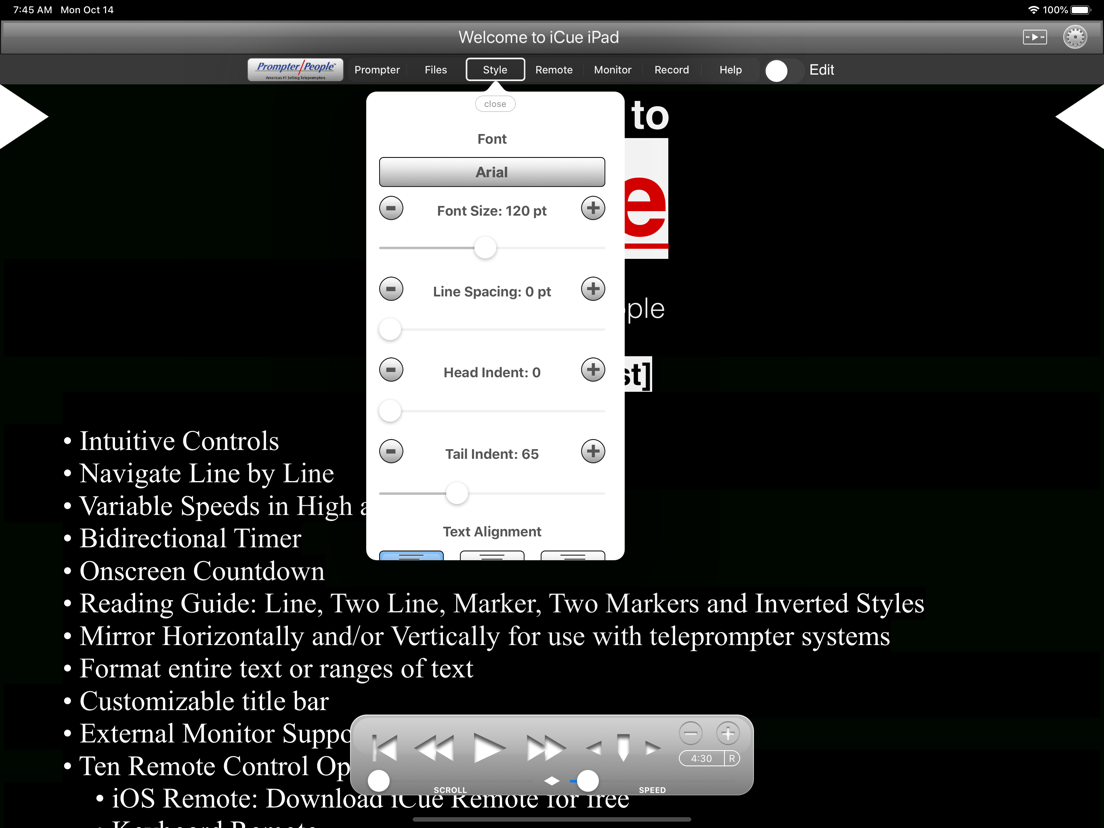Start playback with the play button
Viewport: 1104px width, 828px height.
[489, 748]
